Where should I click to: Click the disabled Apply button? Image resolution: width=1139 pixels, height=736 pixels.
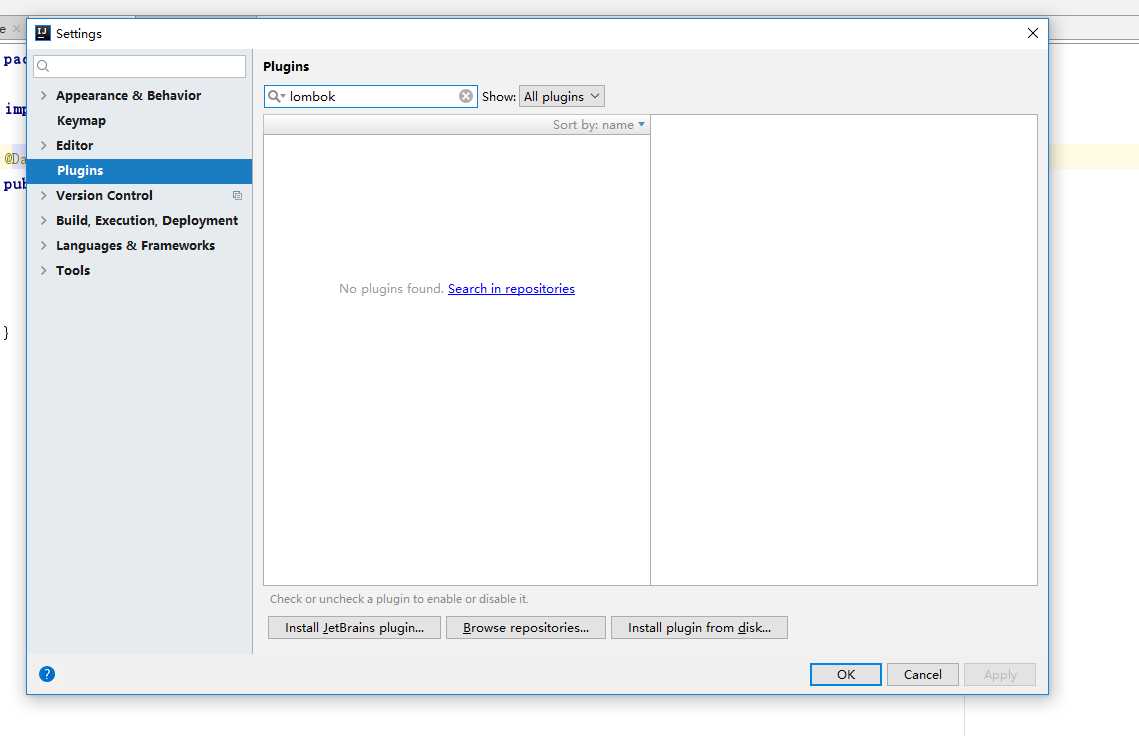(1000, 674)
